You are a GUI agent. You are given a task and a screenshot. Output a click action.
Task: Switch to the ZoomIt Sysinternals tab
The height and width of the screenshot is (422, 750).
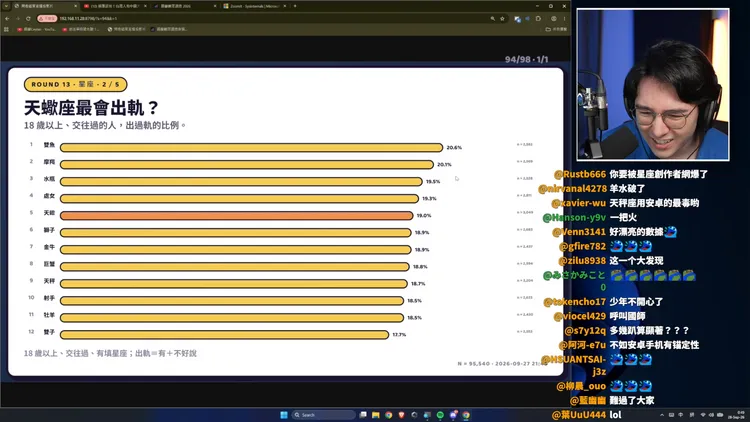coord(254,6)
